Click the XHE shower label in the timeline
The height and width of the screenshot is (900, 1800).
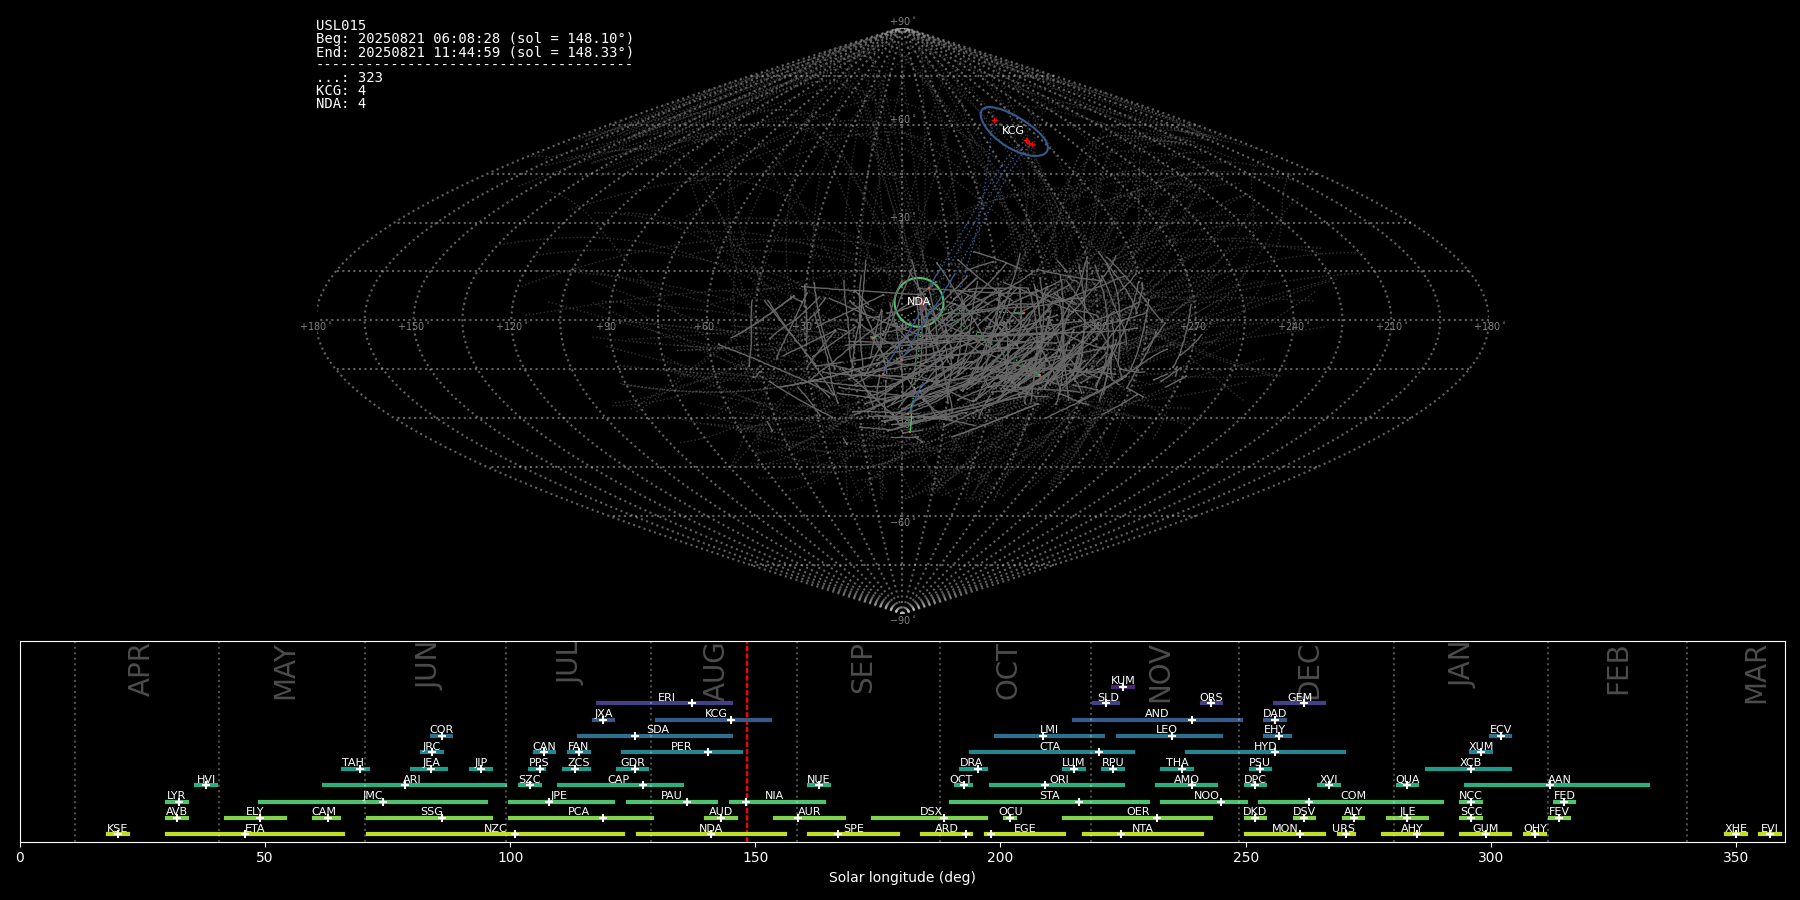click(1736, 829)
